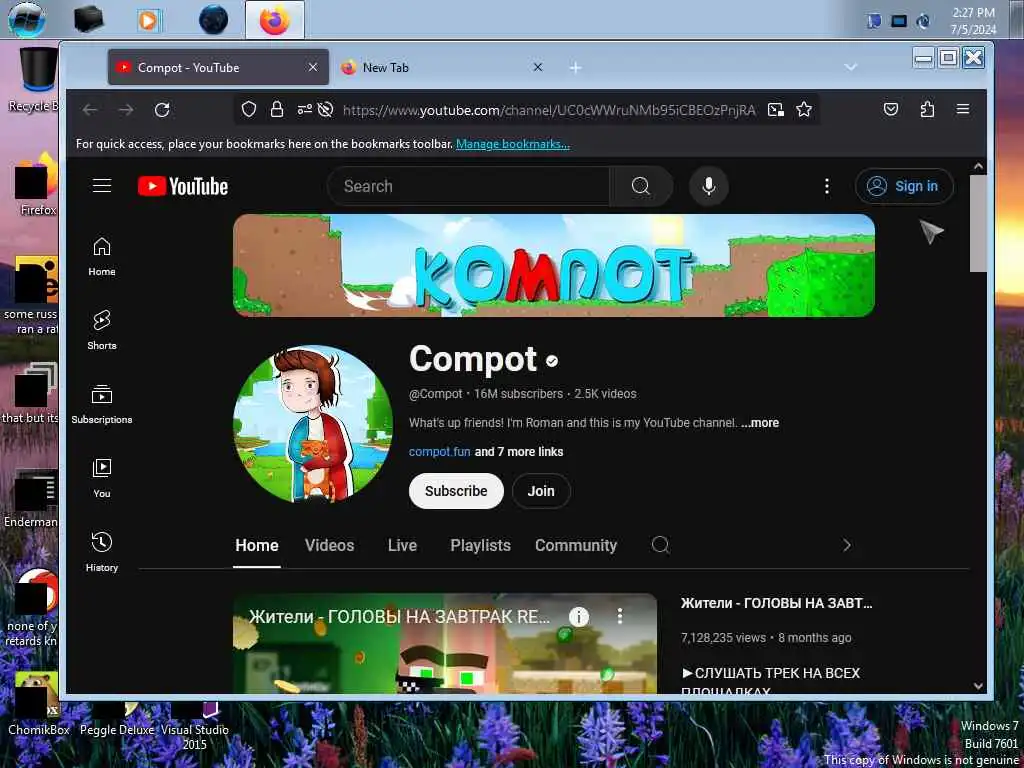Click the search magnifier button

pos(641,186)
